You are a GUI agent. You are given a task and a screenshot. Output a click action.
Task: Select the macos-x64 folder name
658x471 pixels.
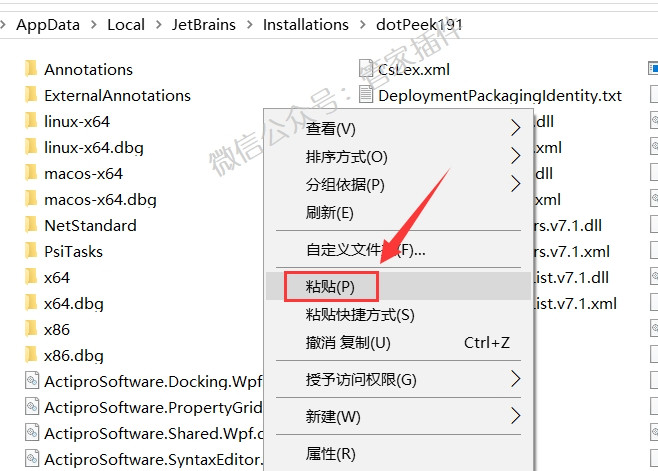[84, 174]
